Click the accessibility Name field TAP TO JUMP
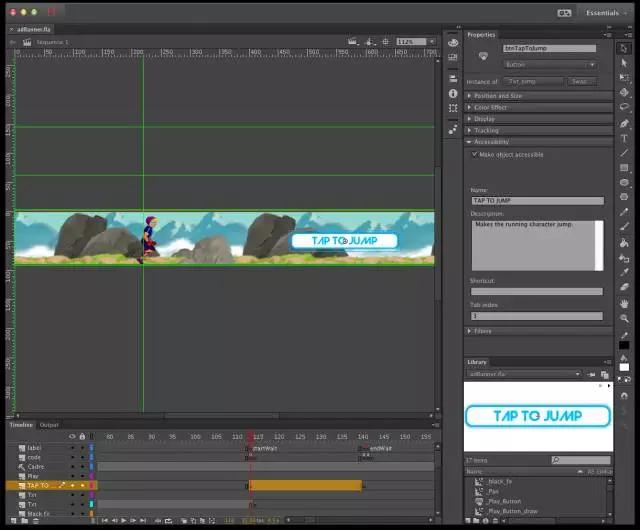 (x=538, y=200)
